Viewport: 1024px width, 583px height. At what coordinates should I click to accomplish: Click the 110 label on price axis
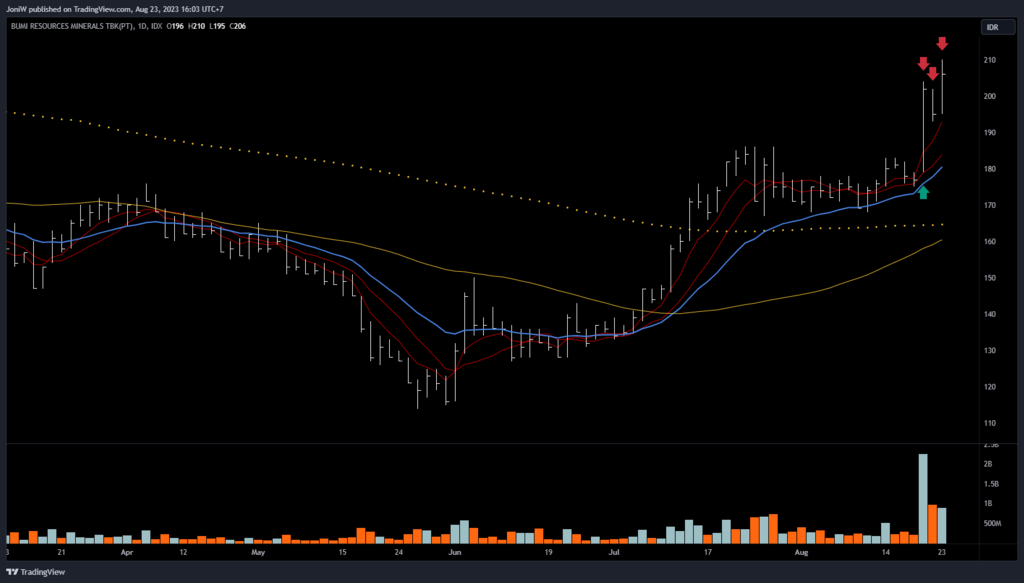(990, 423)
